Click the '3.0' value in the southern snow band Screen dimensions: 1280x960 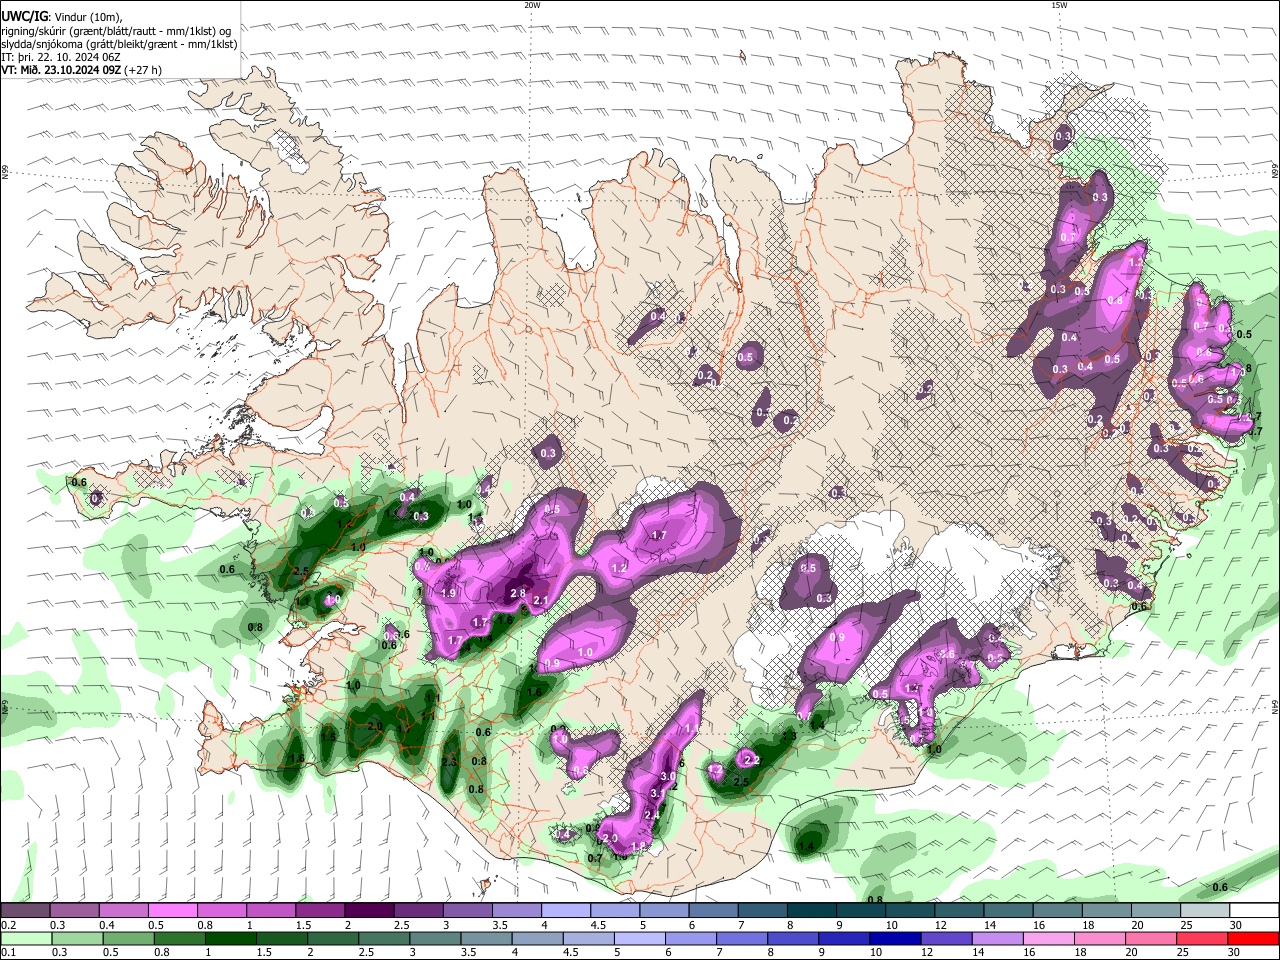pyautogui.click(x=669, y=776)
